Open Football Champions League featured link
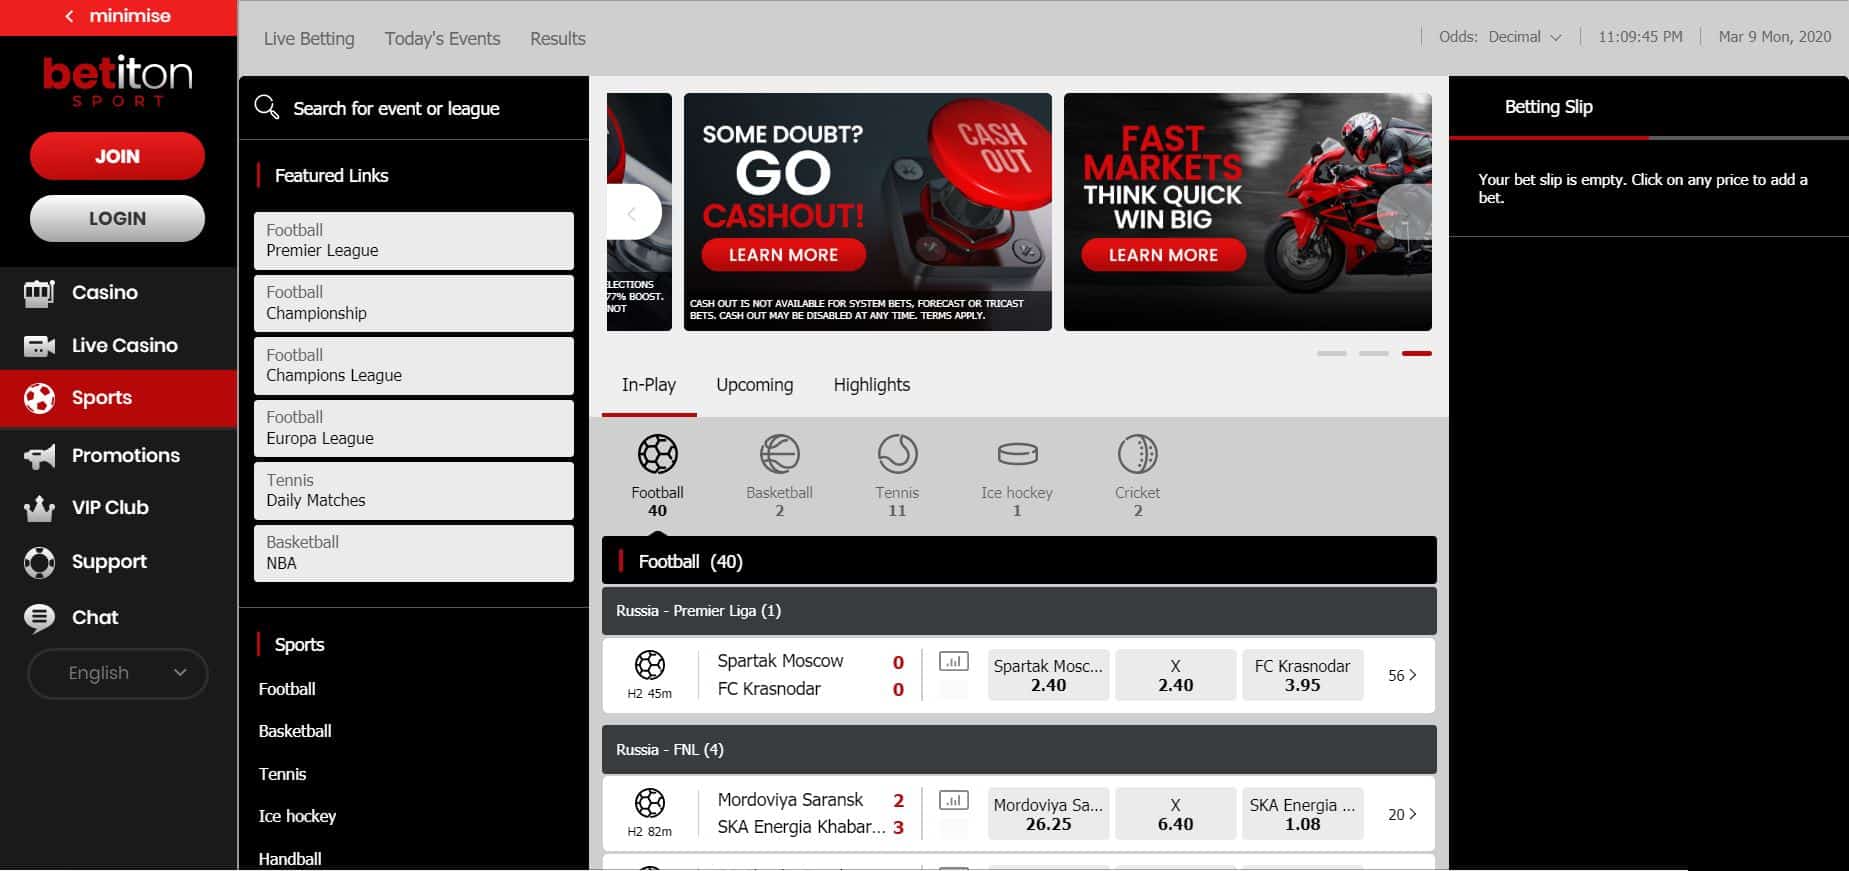 414,365
